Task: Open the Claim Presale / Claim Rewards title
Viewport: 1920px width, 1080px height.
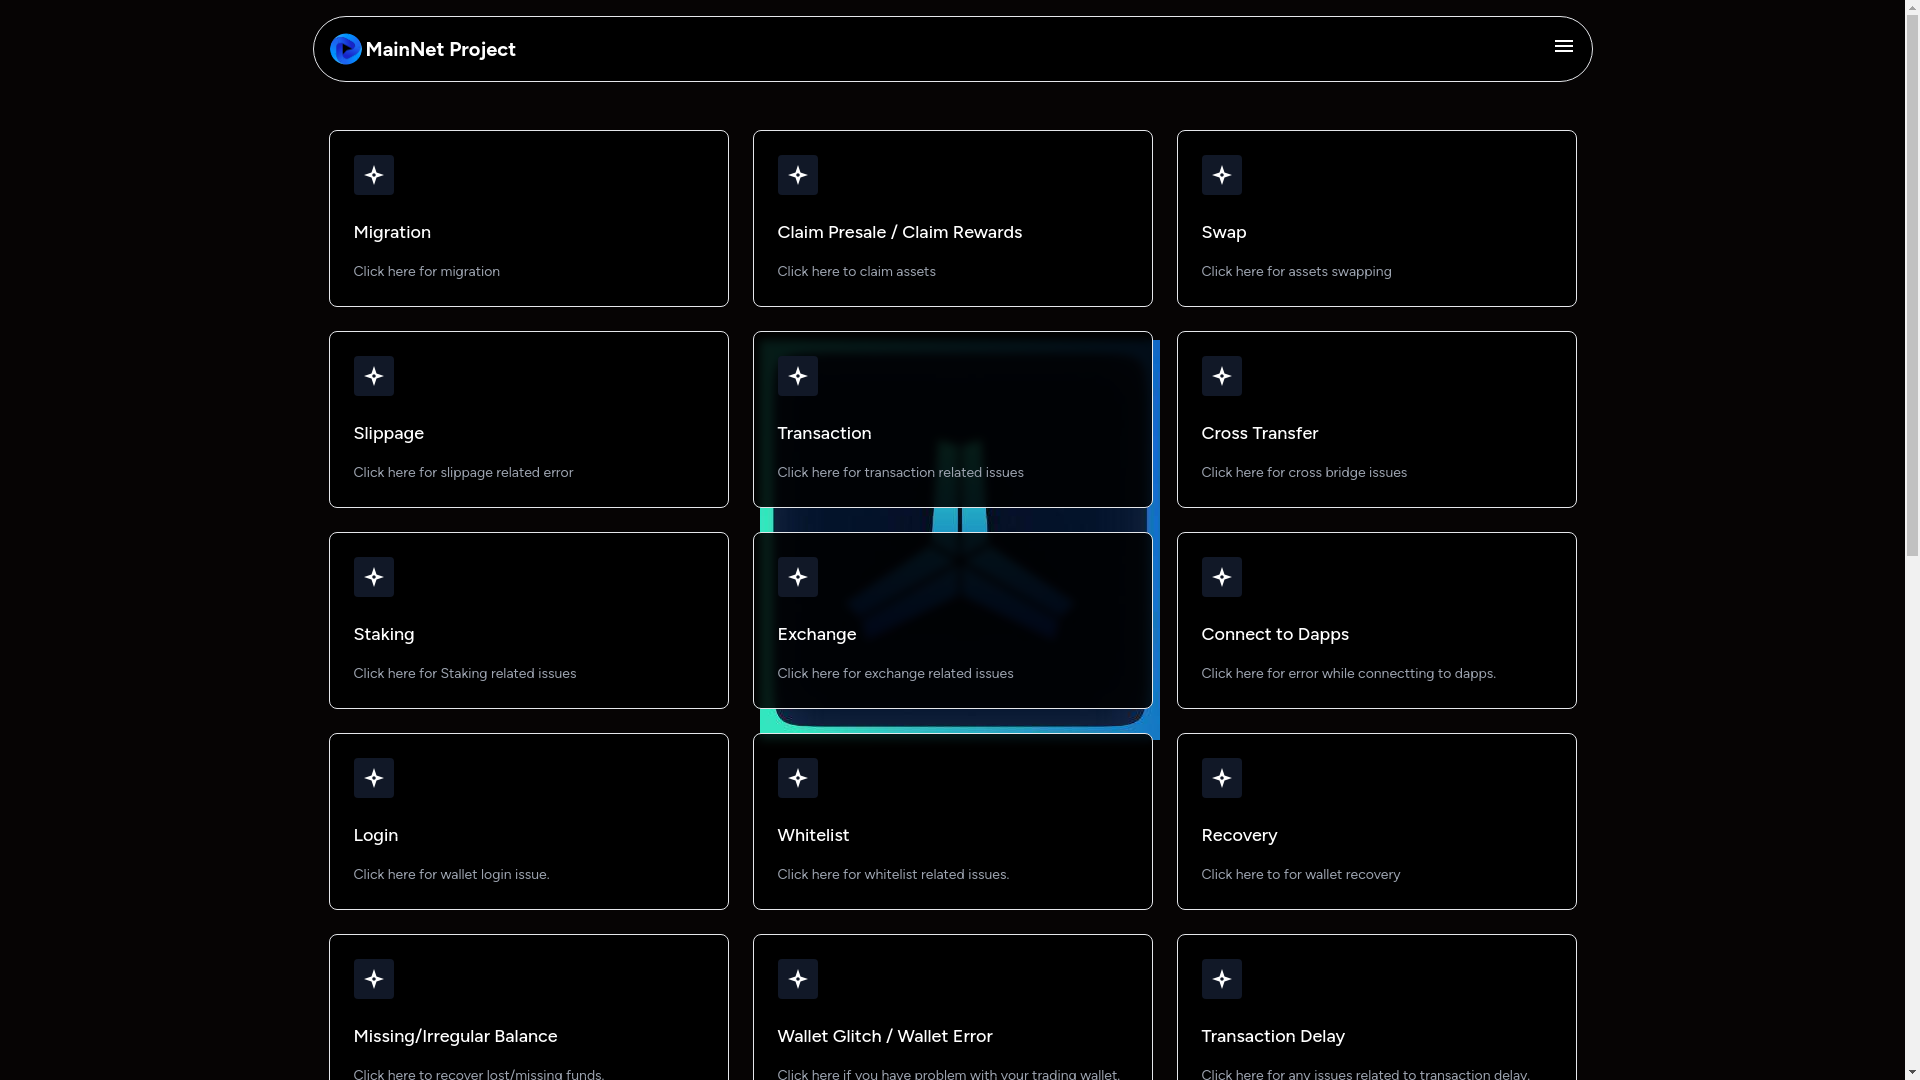Action: pyautogui.click(x=899, y=232)
